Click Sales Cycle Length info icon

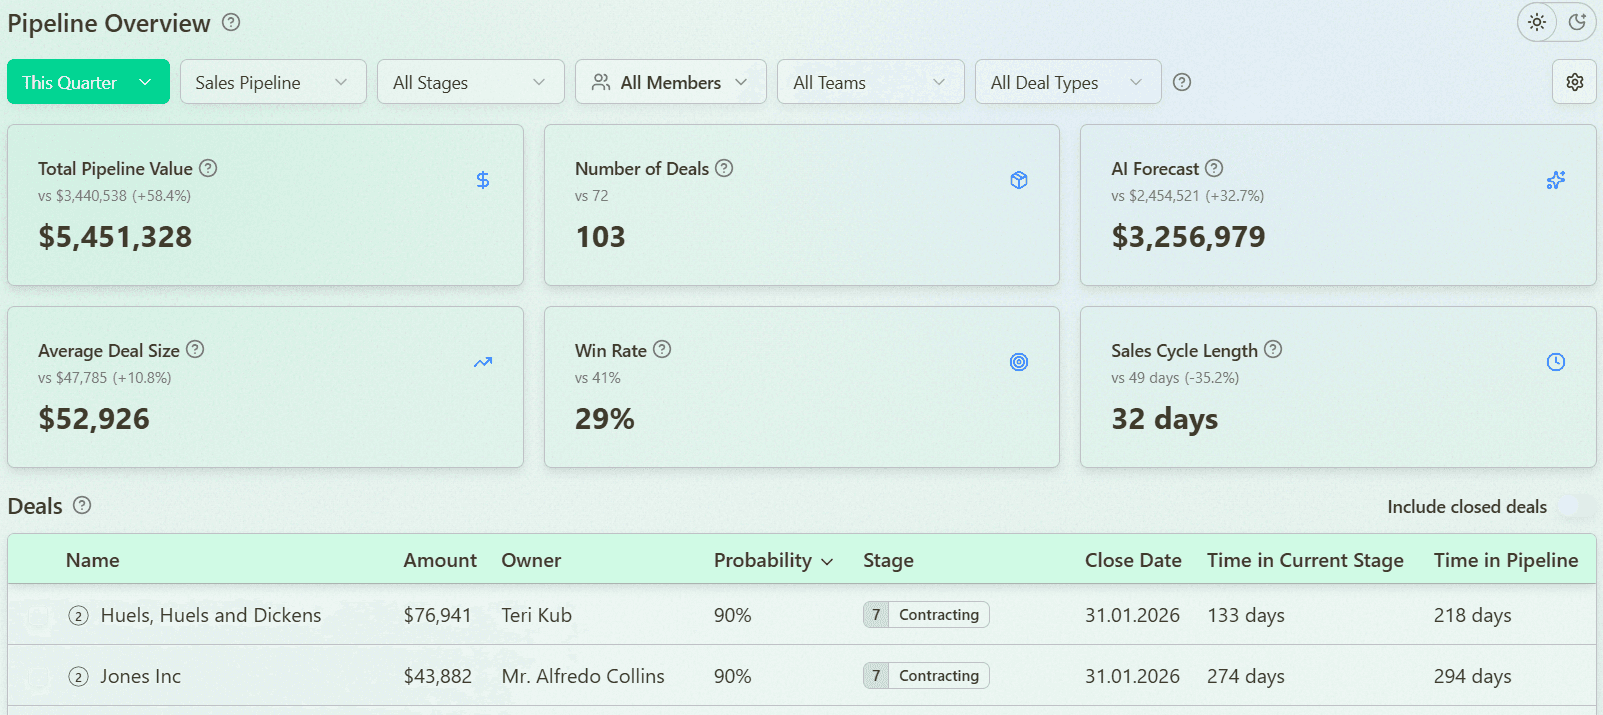[x=1273, y=349]
